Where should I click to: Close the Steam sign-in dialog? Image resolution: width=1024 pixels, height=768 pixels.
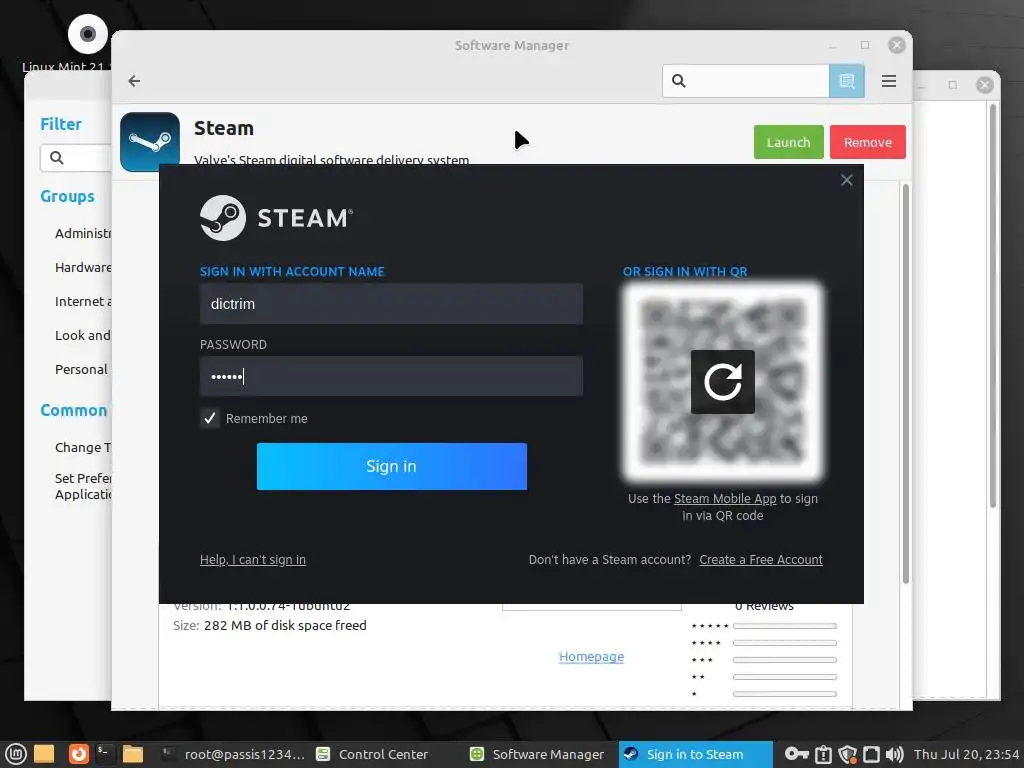click(x=846, y=180)
